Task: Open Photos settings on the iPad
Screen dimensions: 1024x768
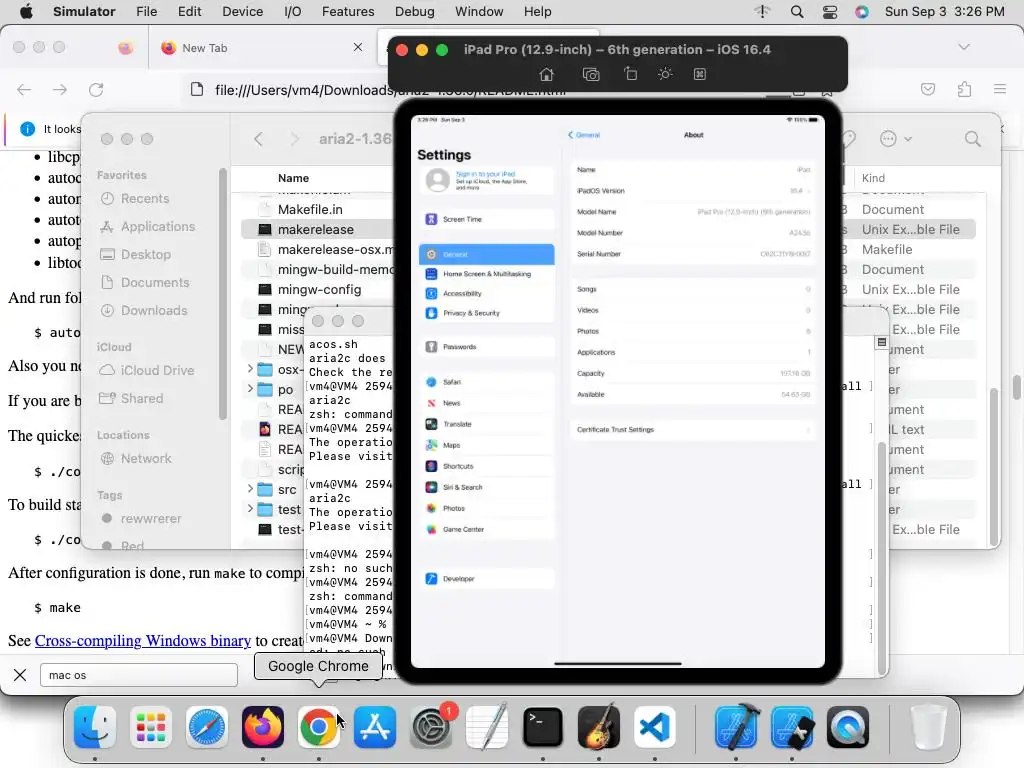Action: click(487, 508)
